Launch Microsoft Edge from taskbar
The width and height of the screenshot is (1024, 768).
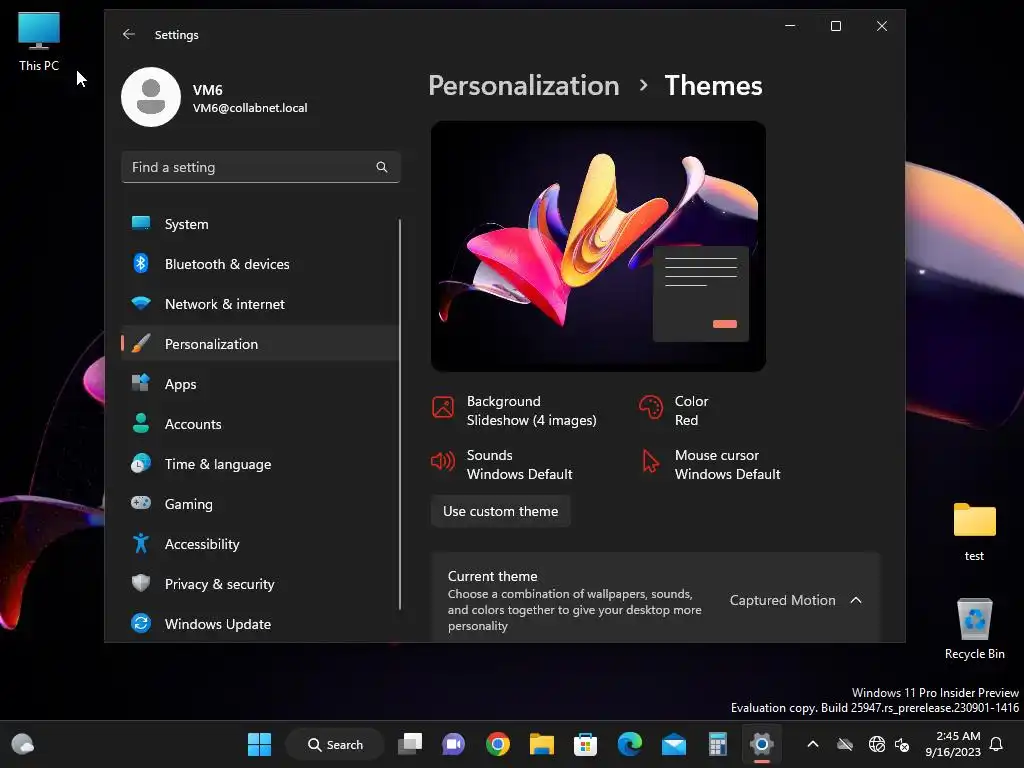630,744
